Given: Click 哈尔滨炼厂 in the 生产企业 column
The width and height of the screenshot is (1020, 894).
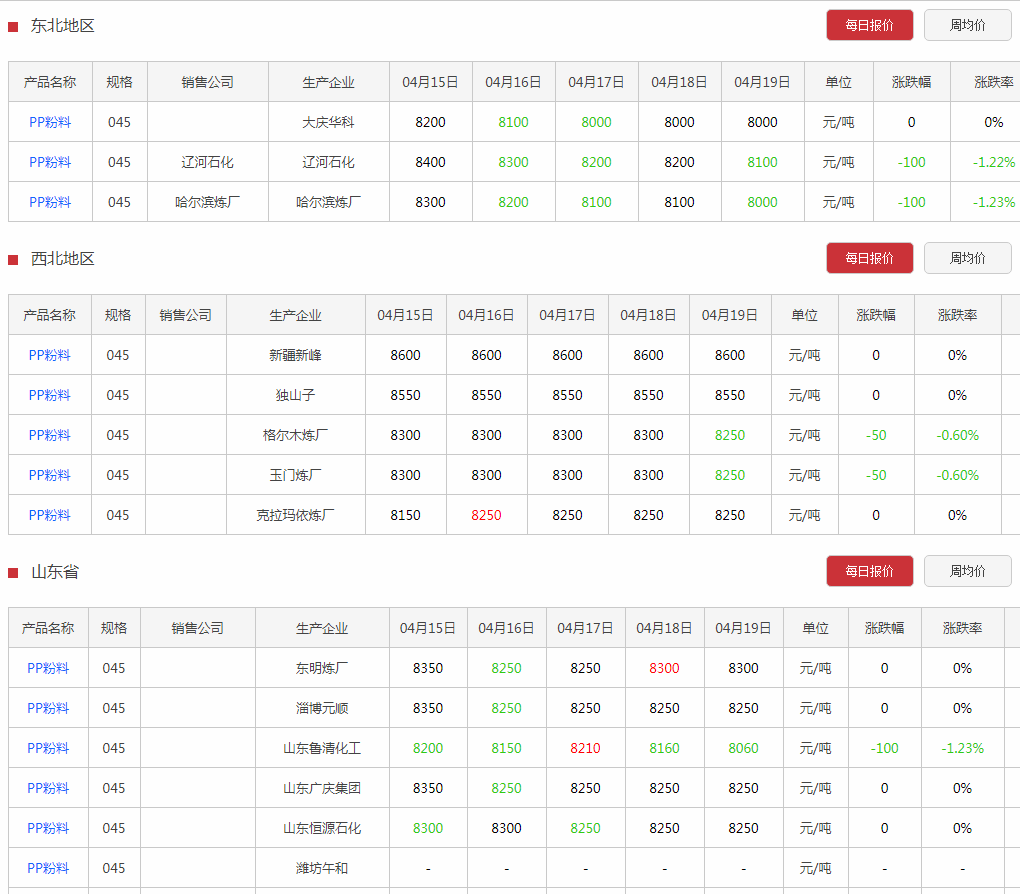Looking at the screenshot, I should (x=329, y=202).
